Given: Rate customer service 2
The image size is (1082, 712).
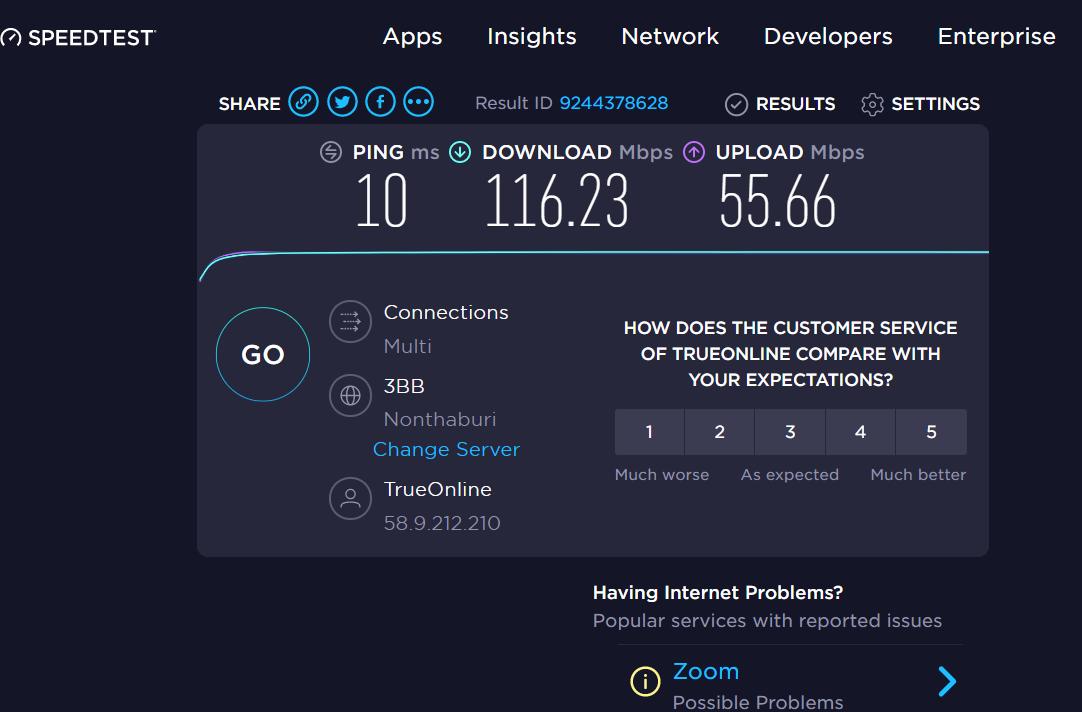Looking at the screenshot, I should (720, 432).
